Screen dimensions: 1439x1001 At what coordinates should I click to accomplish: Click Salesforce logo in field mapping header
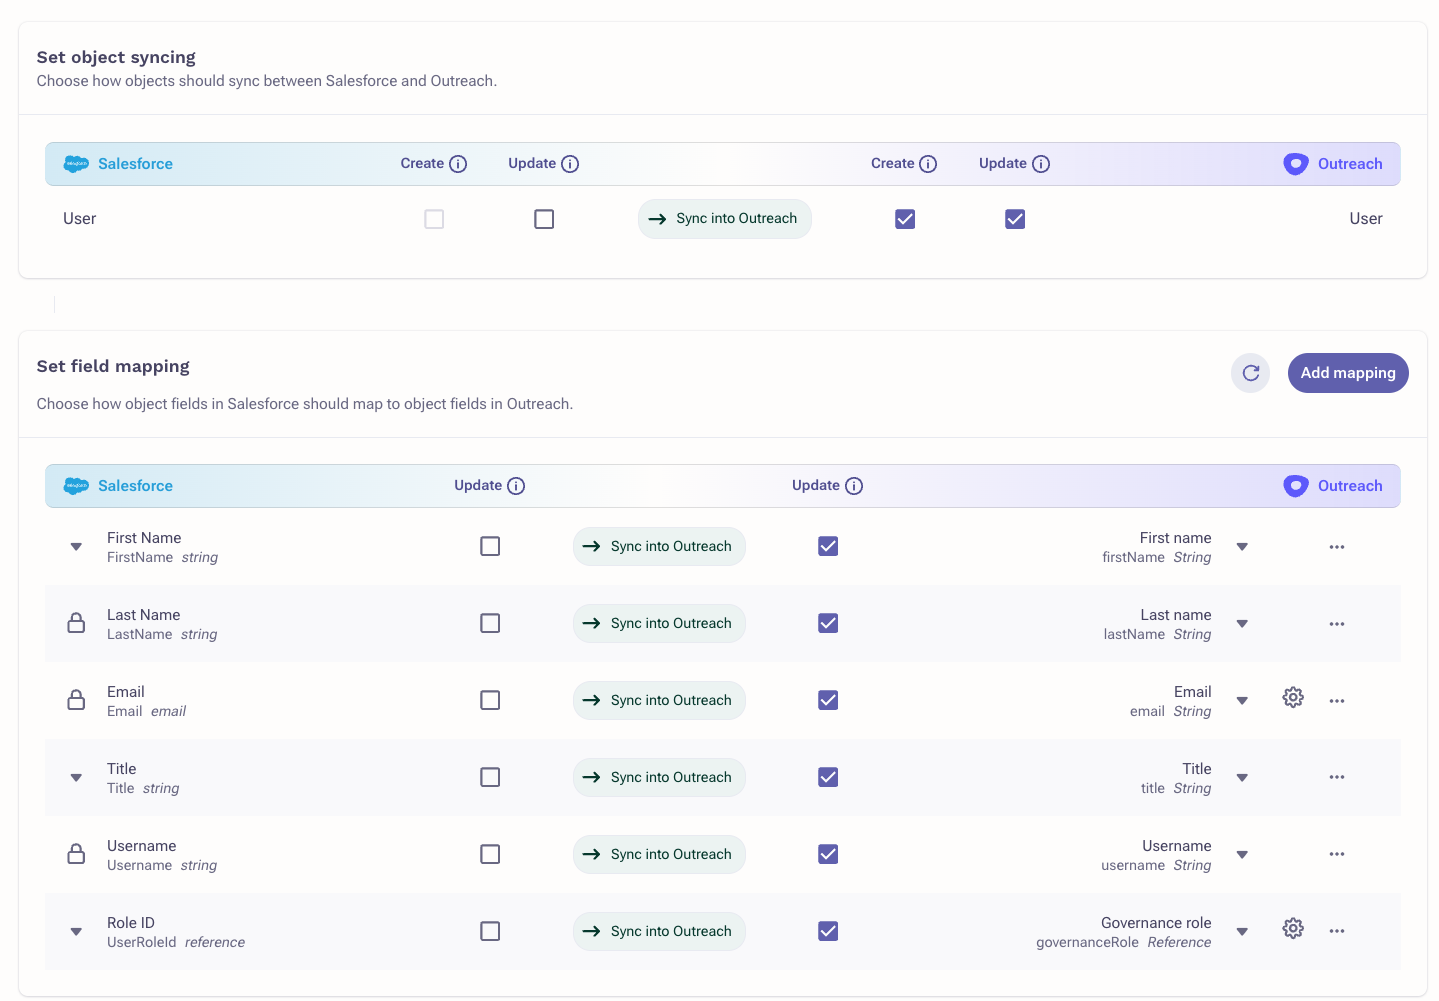click(x=76, y=486)
